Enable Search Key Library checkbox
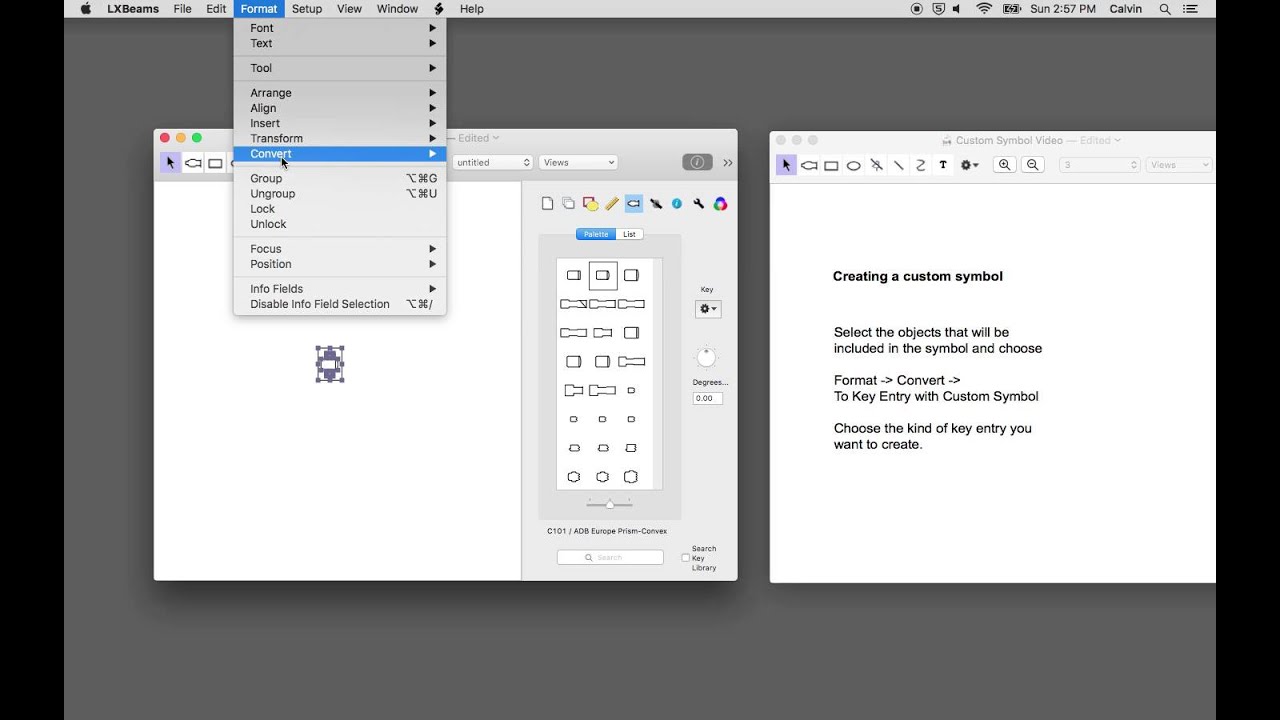Viewport: 1280px width, 720px height. pyautogui.click(x=686, y=558)
